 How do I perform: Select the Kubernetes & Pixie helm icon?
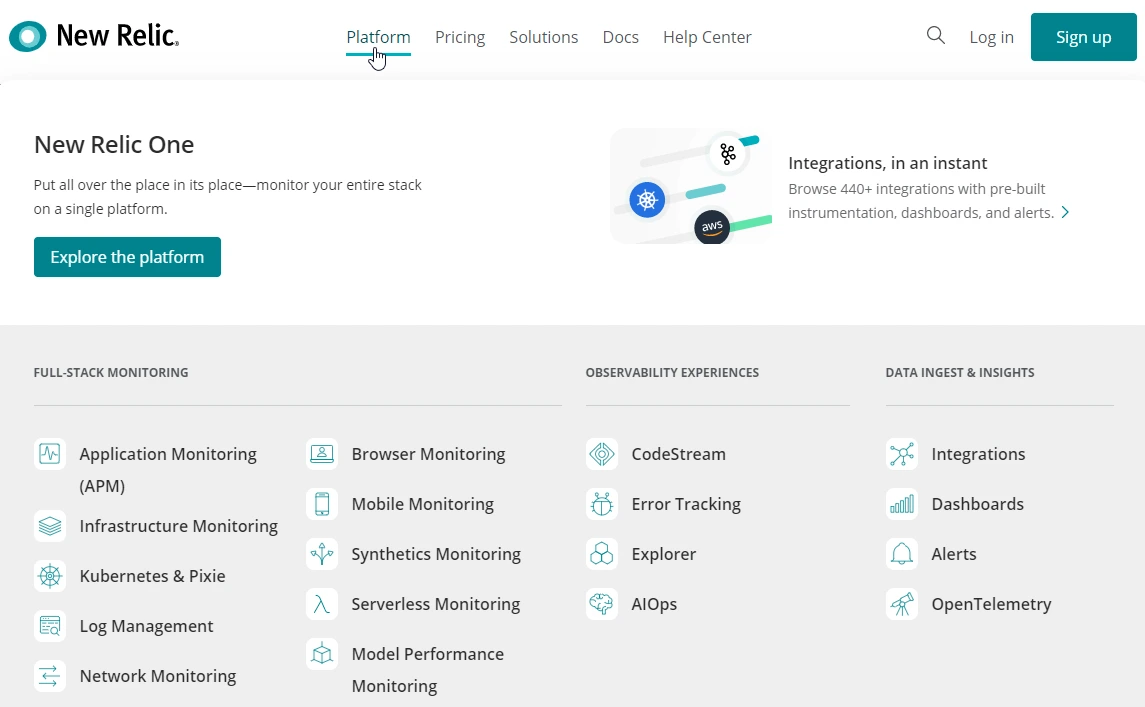pos(50,576)
